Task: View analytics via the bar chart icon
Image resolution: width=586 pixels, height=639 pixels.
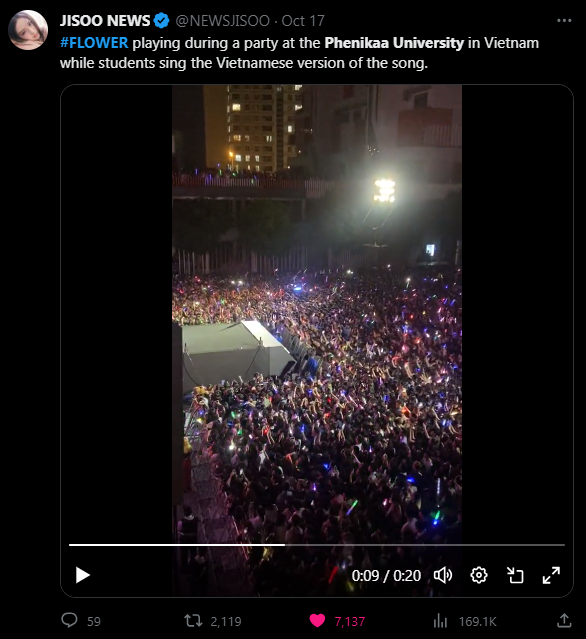Action: click(x=440, y=621)
